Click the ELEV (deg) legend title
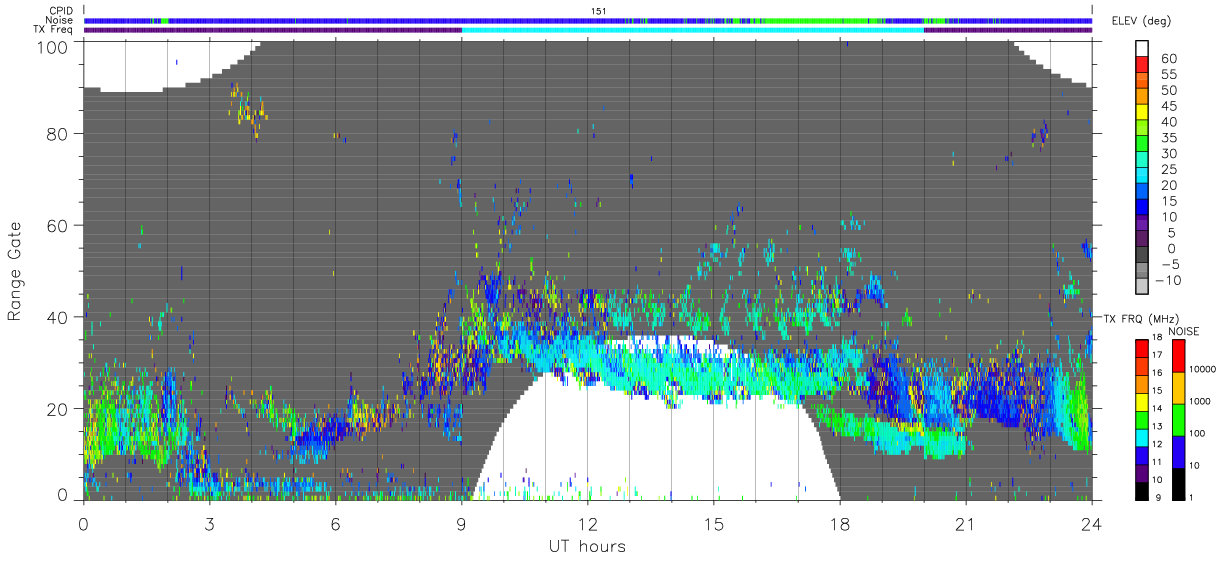 coord(1142,21)
